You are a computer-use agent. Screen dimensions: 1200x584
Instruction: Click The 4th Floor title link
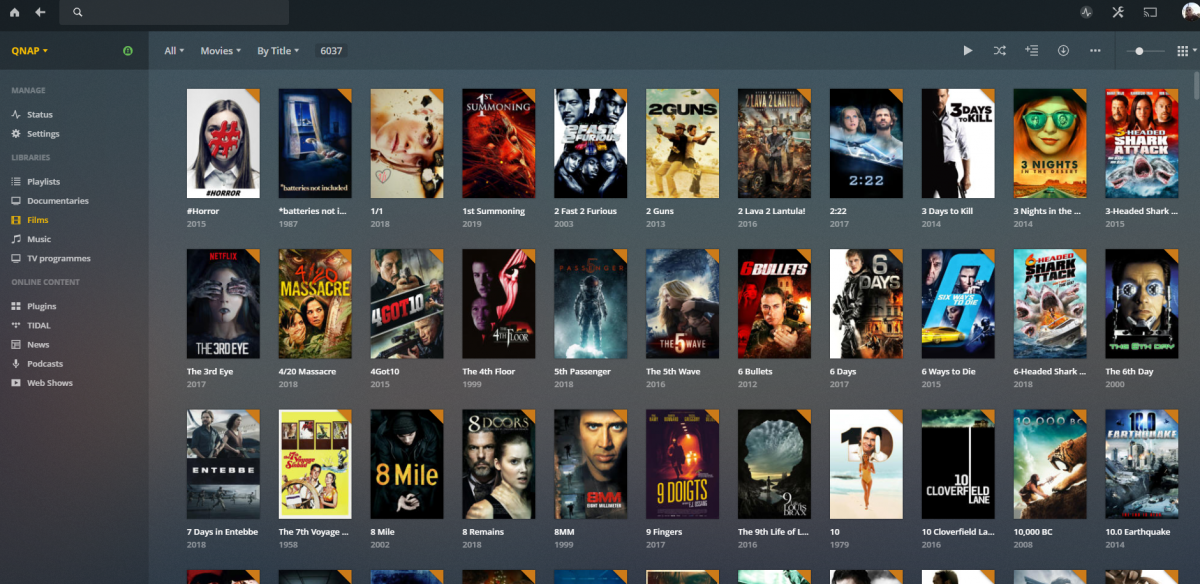click(x=489, y=371)
